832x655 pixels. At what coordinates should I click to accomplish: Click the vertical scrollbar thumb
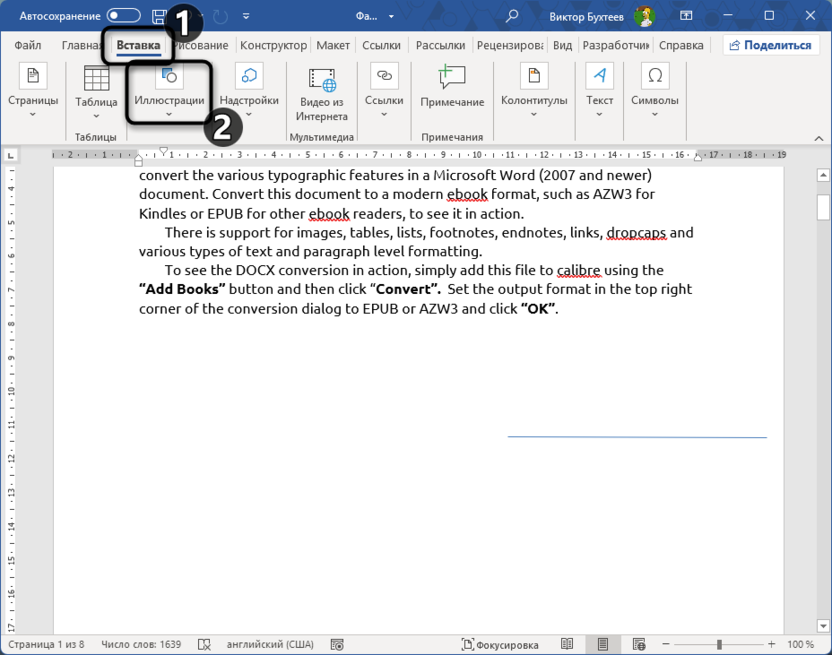(823, 205)
